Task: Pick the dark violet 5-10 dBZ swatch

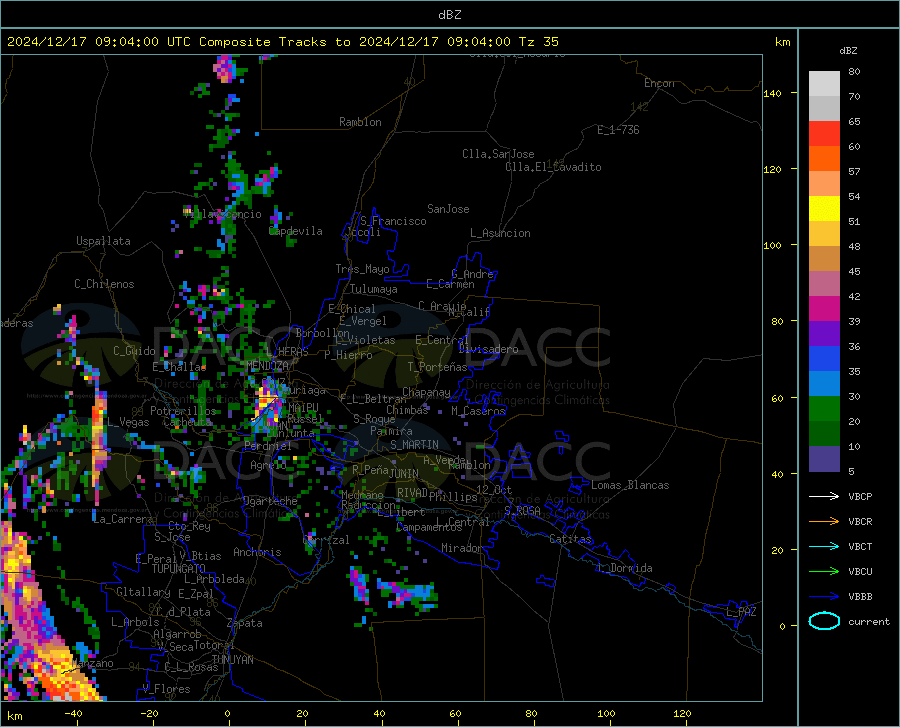Action: (824, 459)
